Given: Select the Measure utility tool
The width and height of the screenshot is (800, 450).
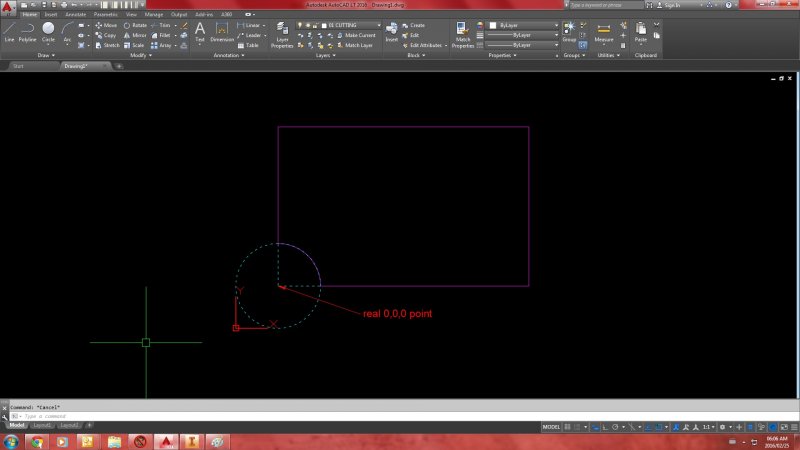Looking at the screenshot, I should (604, 30).
